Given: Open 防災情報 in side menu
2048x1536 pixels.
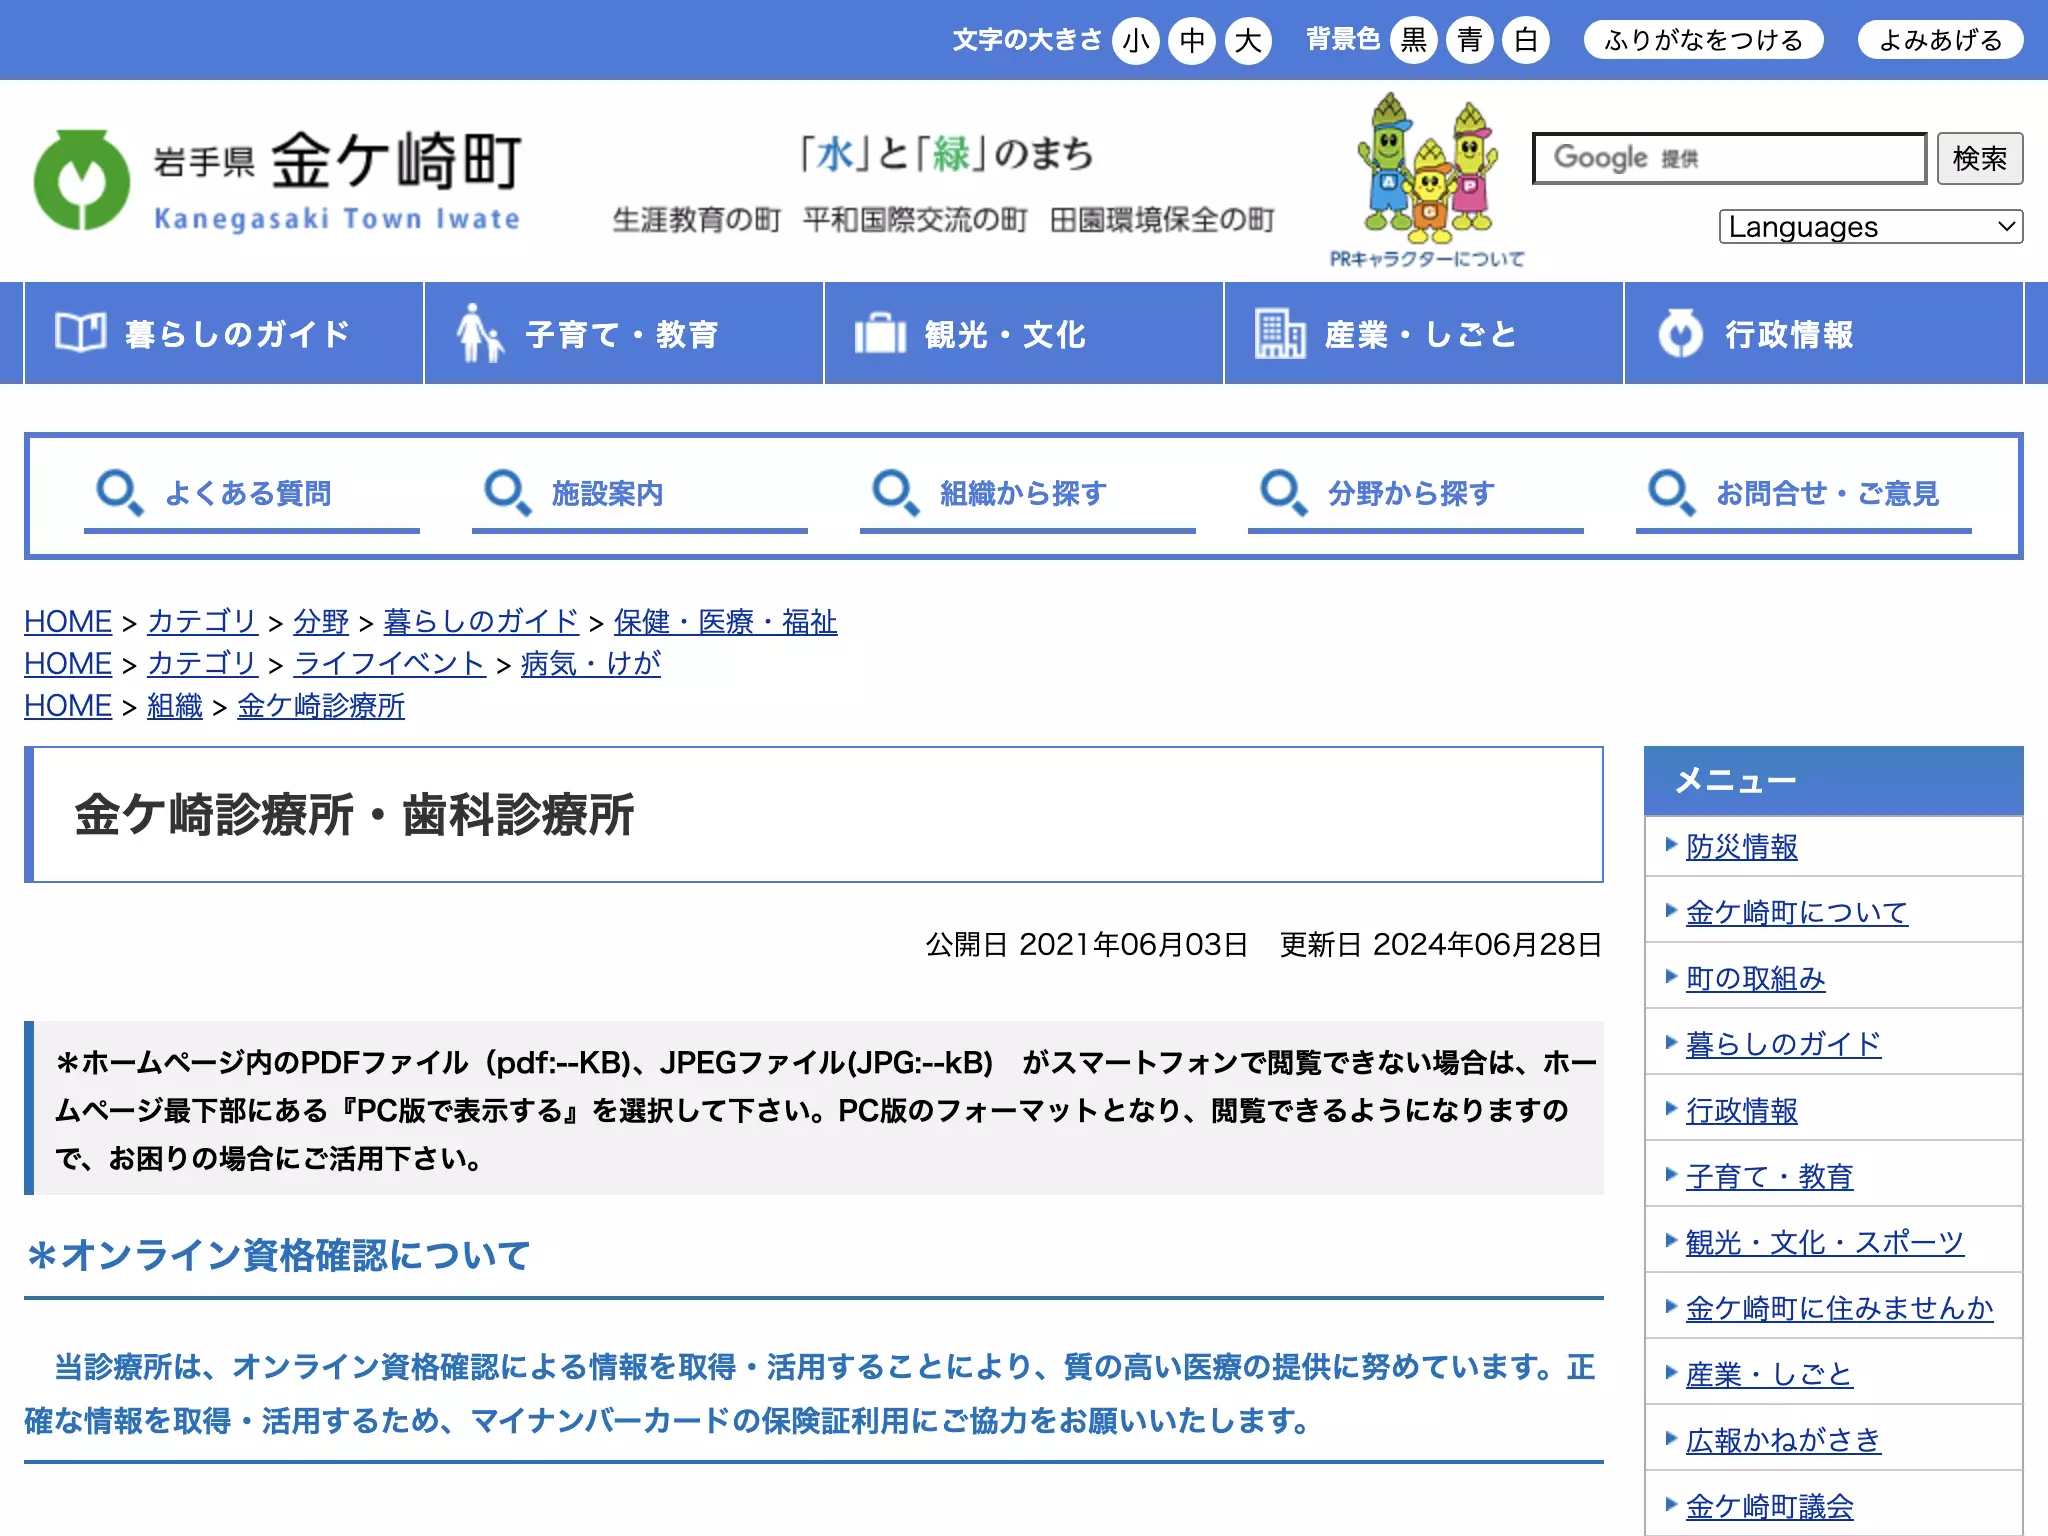Looking at the screenshot, I should 1742,847.
